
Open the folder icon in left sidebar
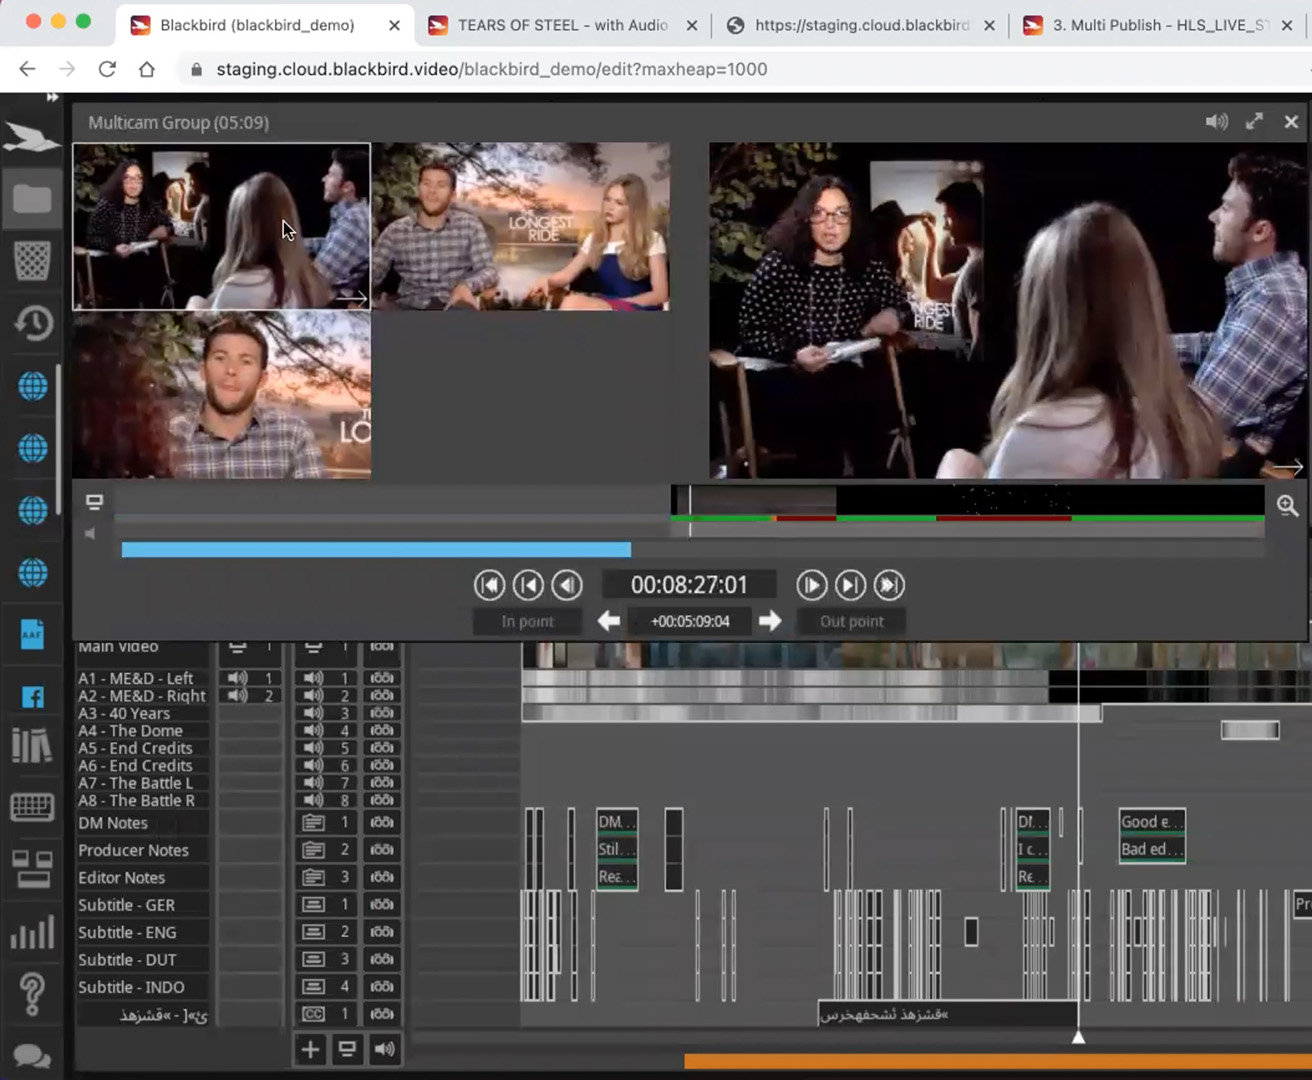[x=32, y=199]
